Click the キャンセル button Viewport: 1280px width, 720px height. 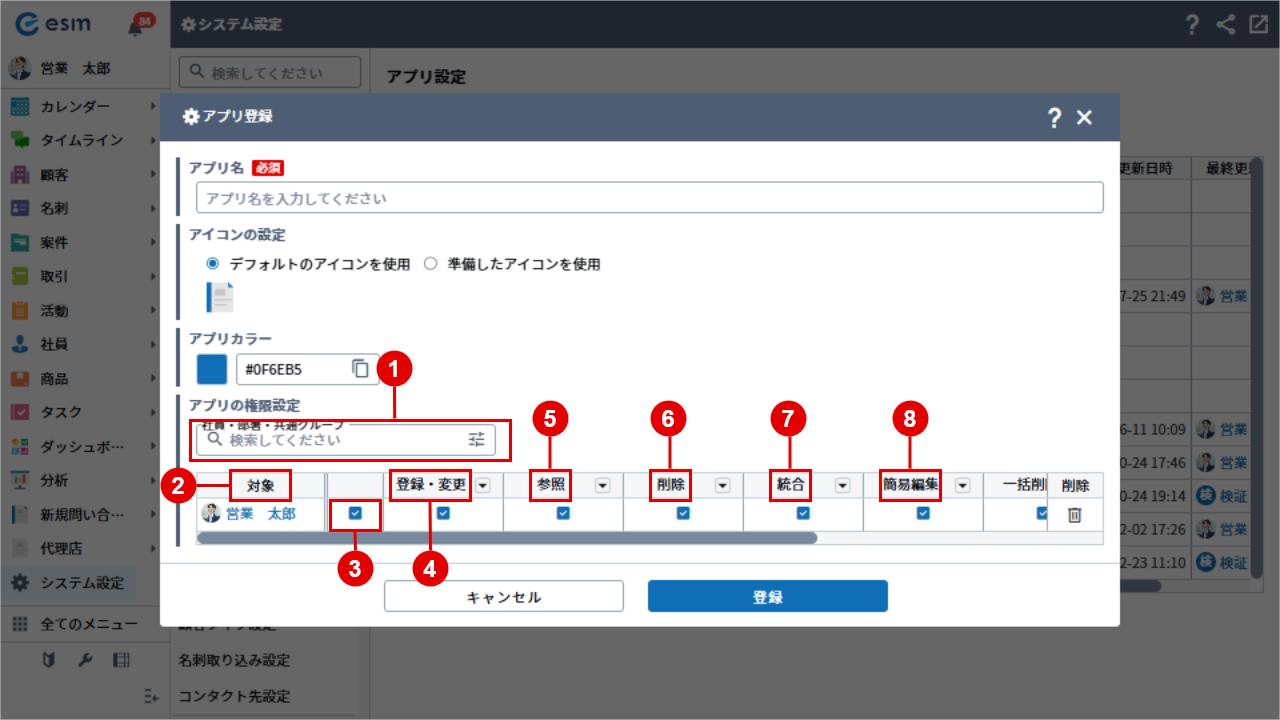click(x=504, y=597)
